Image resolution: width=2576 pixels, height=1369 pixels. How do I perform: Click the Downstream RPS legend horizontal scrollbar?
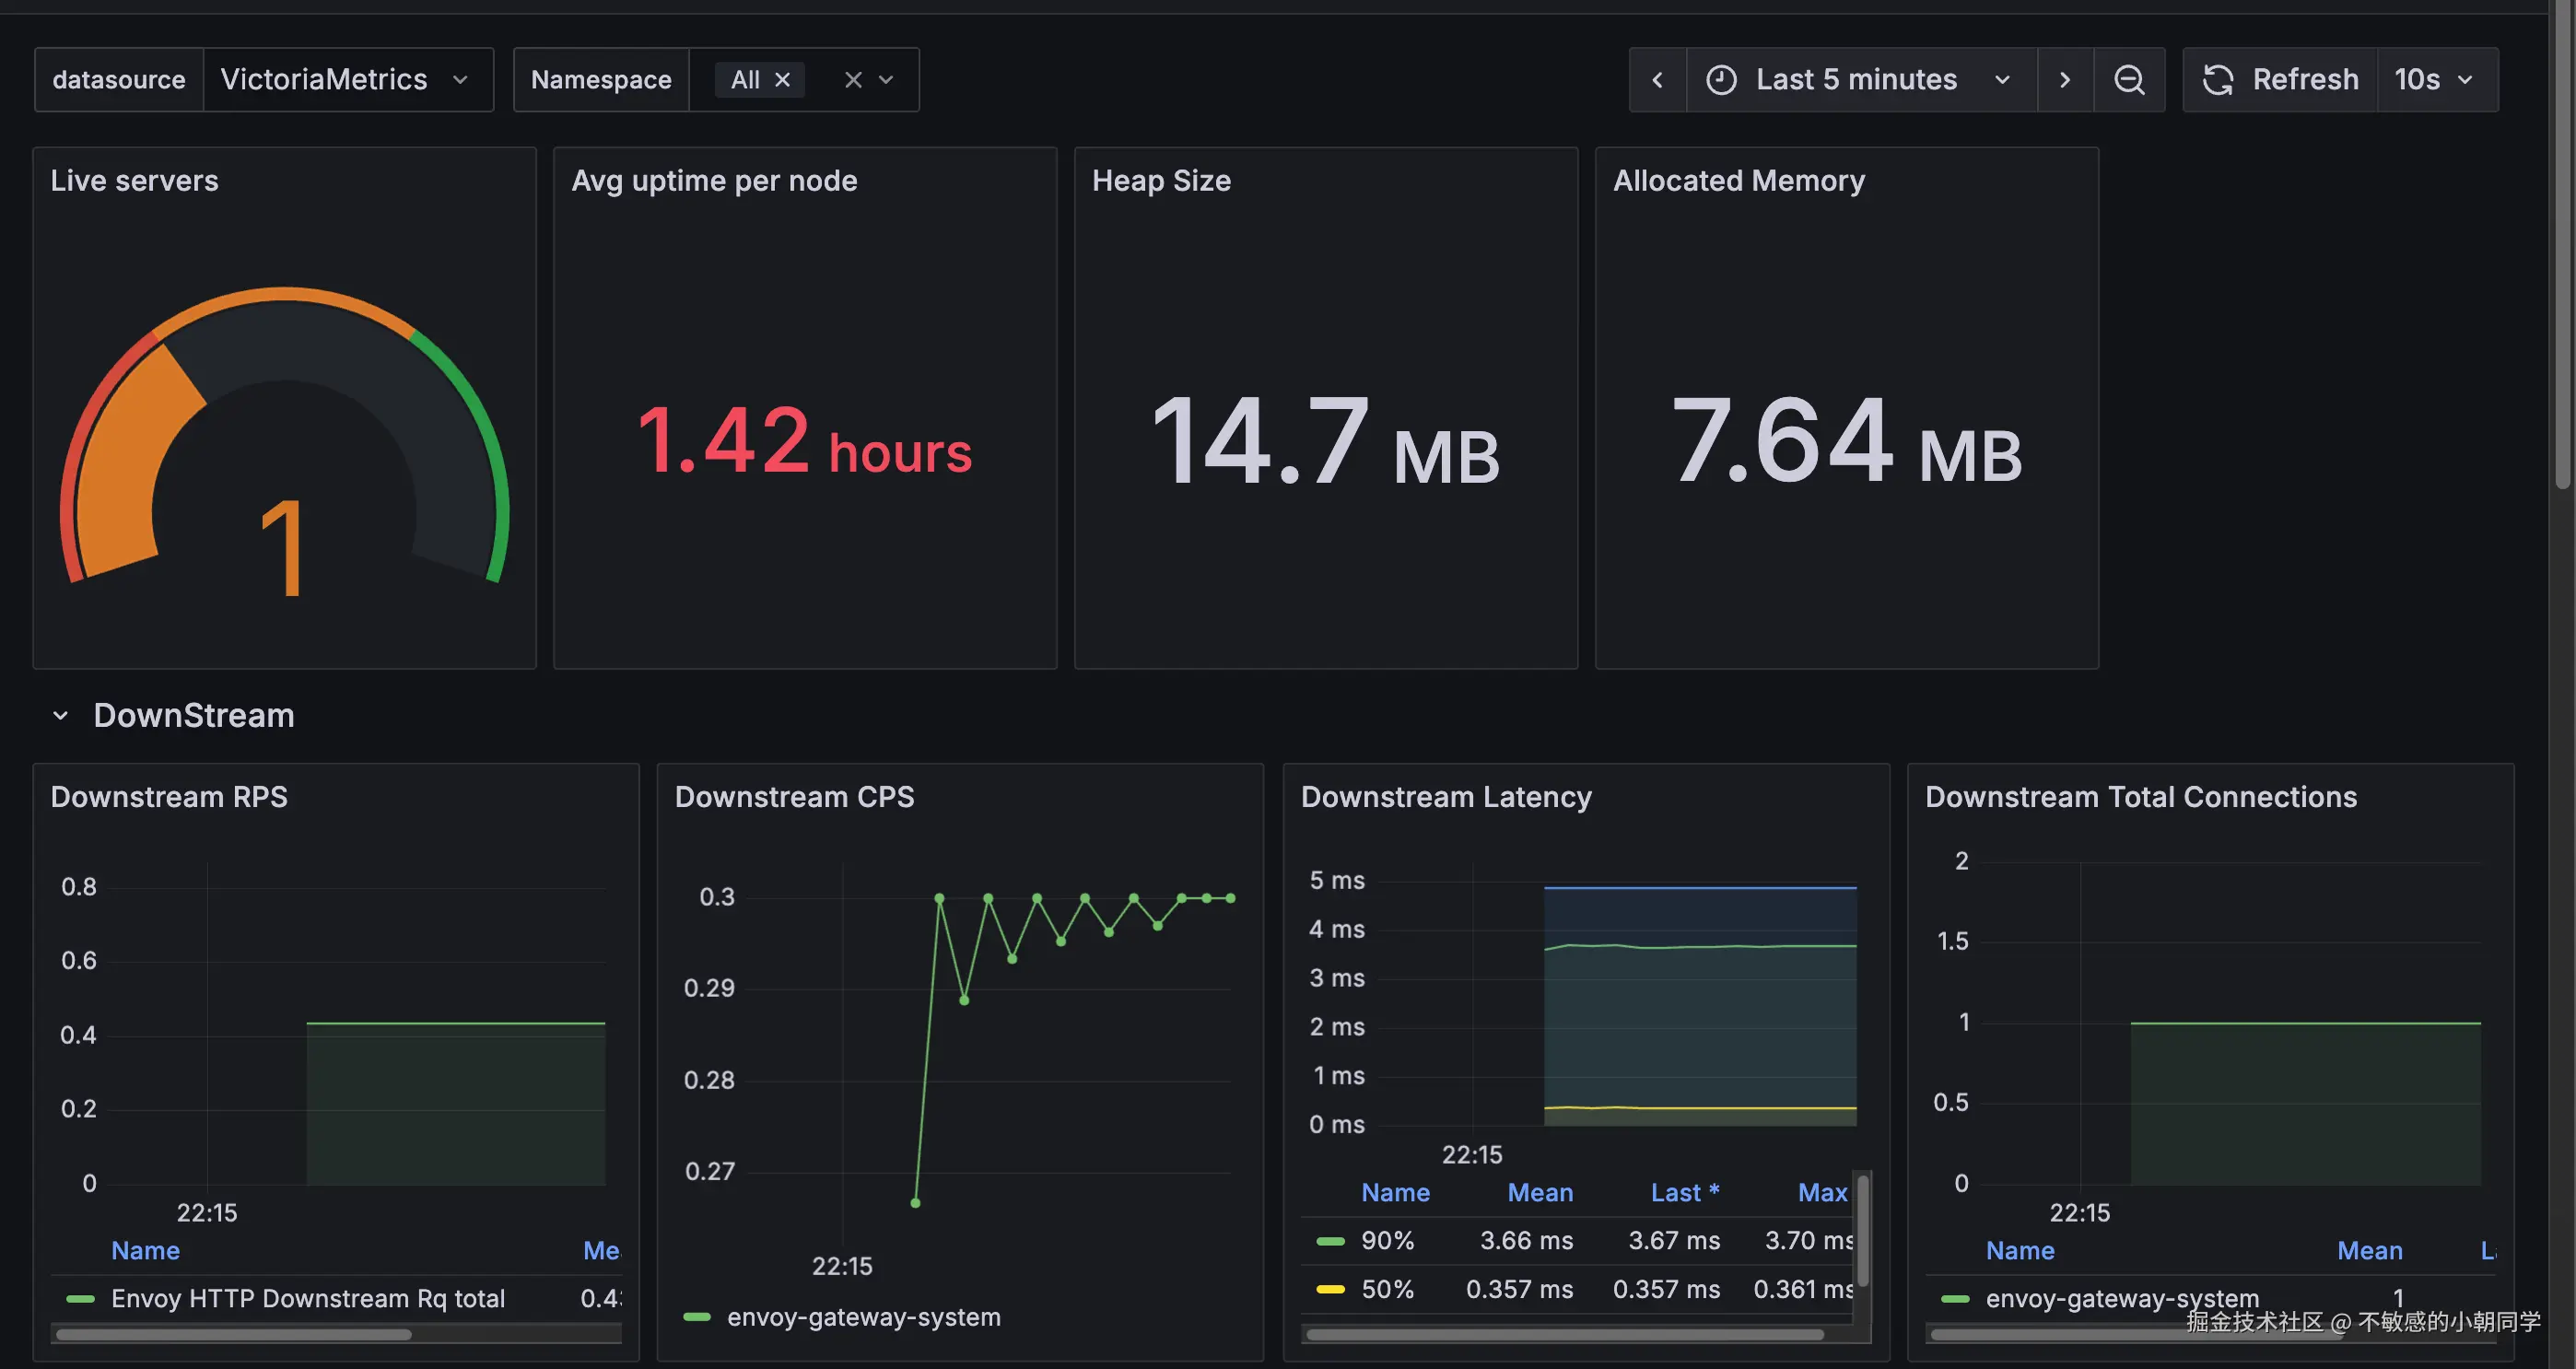point(233,1335)
